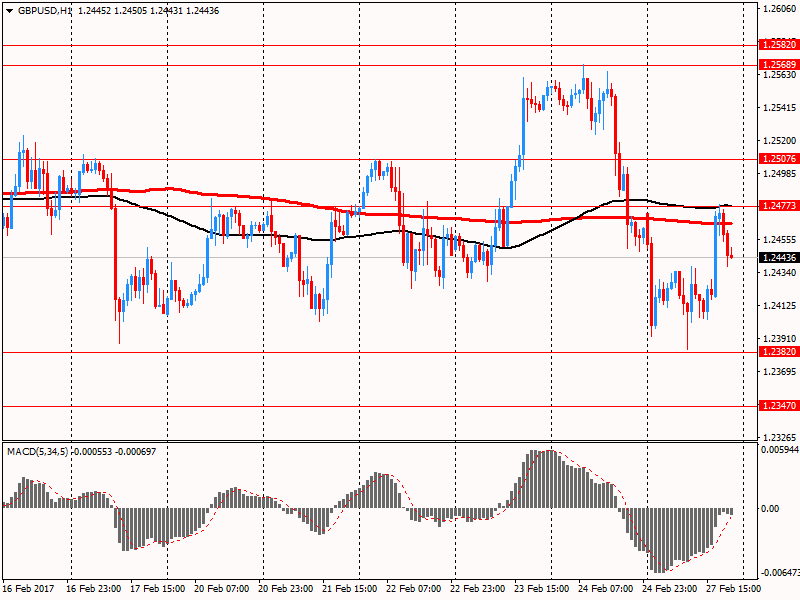Image resolution: width=800 pixels, height=600 pixels.
Task: Click the 17 Feb 15:00 time label
Action: click(158, 589)
